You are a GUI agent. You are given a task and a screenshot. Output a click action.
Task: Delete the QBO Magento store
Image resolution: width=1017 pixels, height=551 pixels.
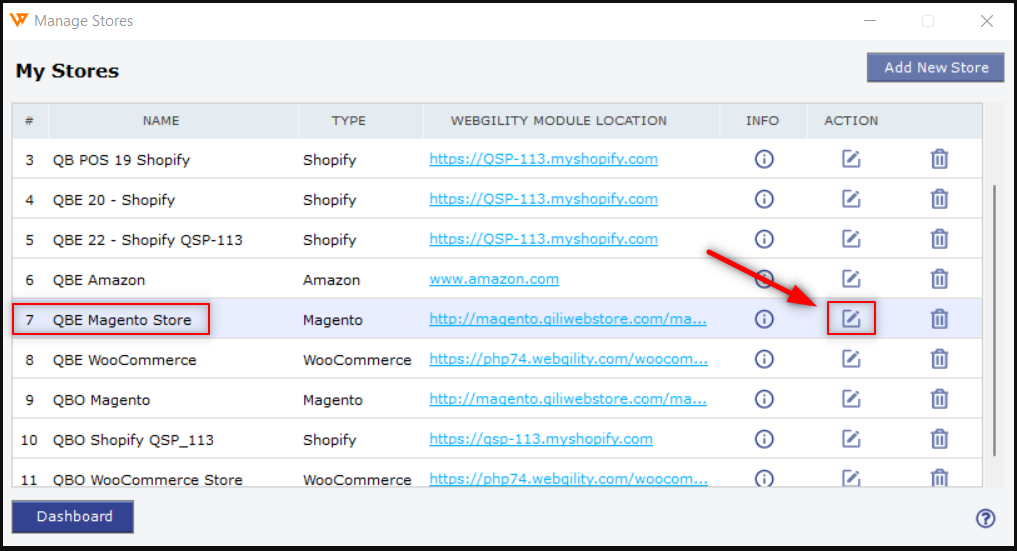(939, 399)
